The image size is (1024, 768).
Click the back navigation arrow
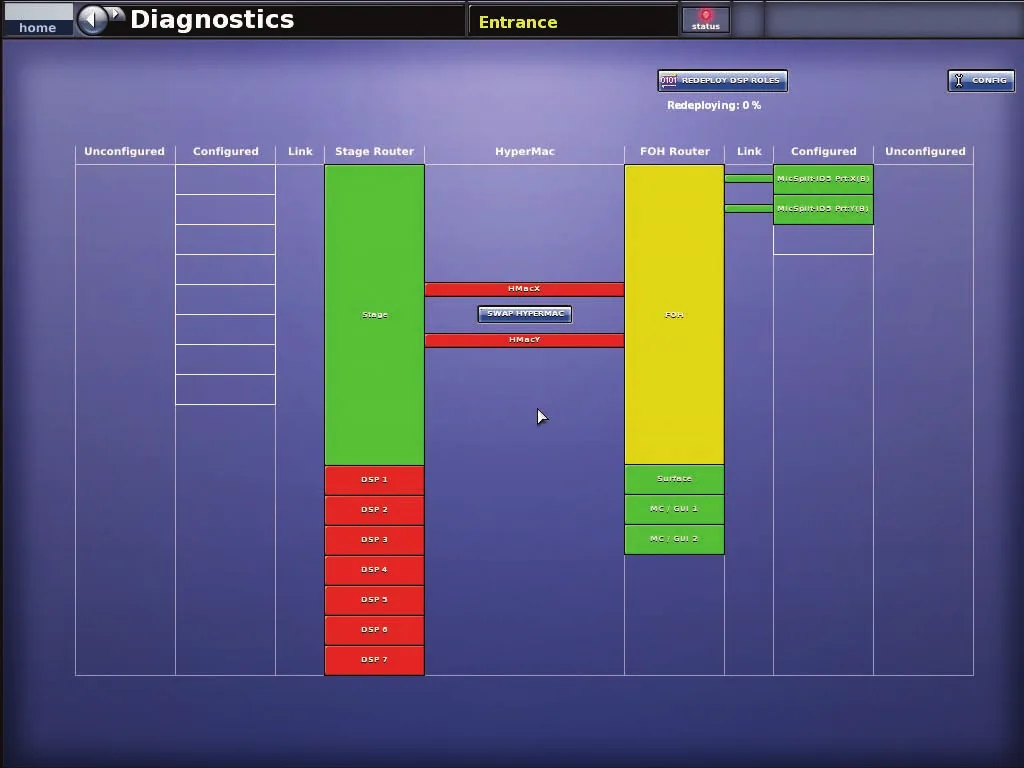(x=92, y=20)
